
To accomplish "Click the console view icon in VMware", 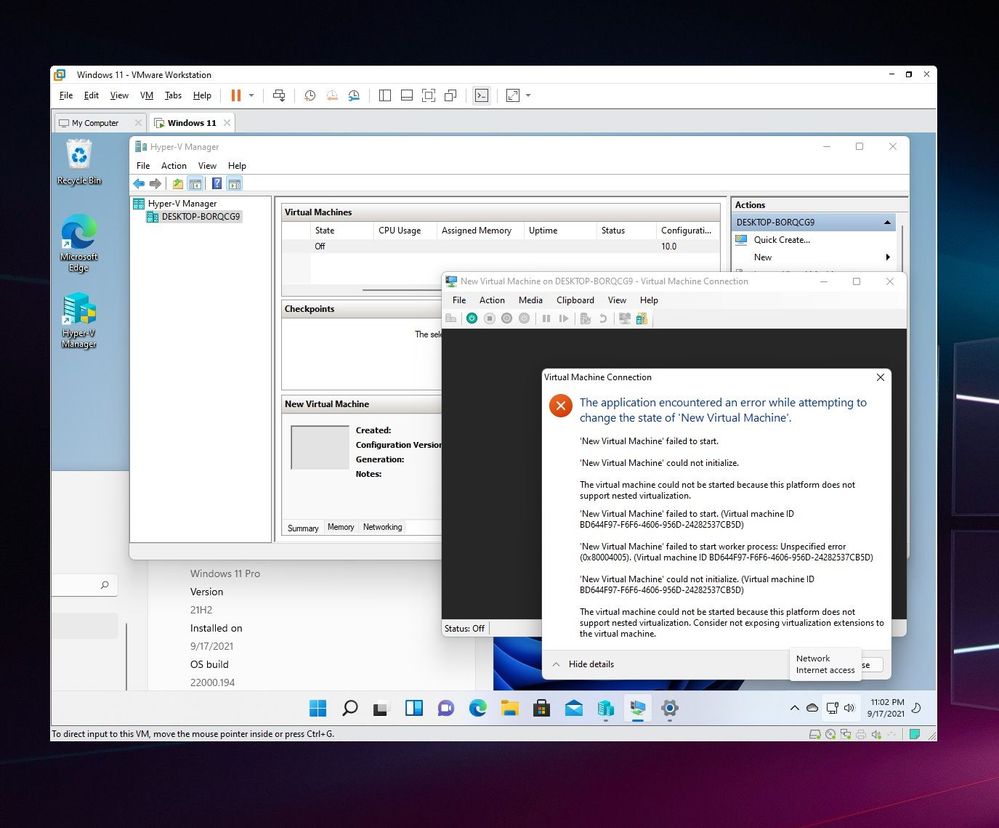I will pyautogui.click(x=482, y=96).
